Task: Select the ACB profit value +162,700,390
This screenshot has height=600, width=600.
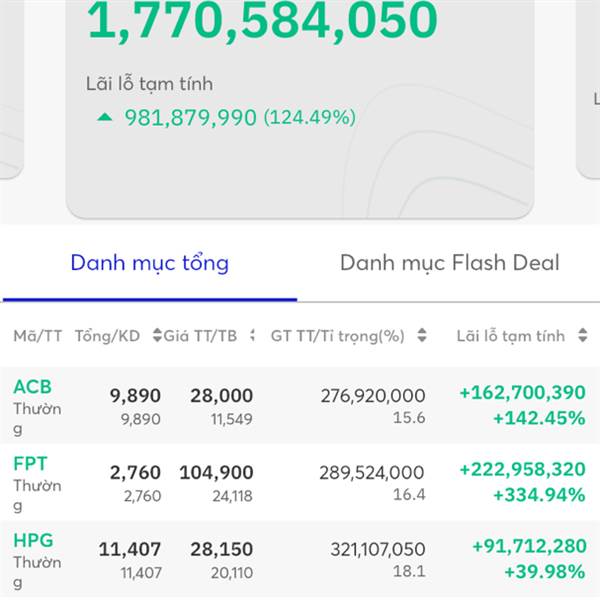Action: (x=522, y=393)
